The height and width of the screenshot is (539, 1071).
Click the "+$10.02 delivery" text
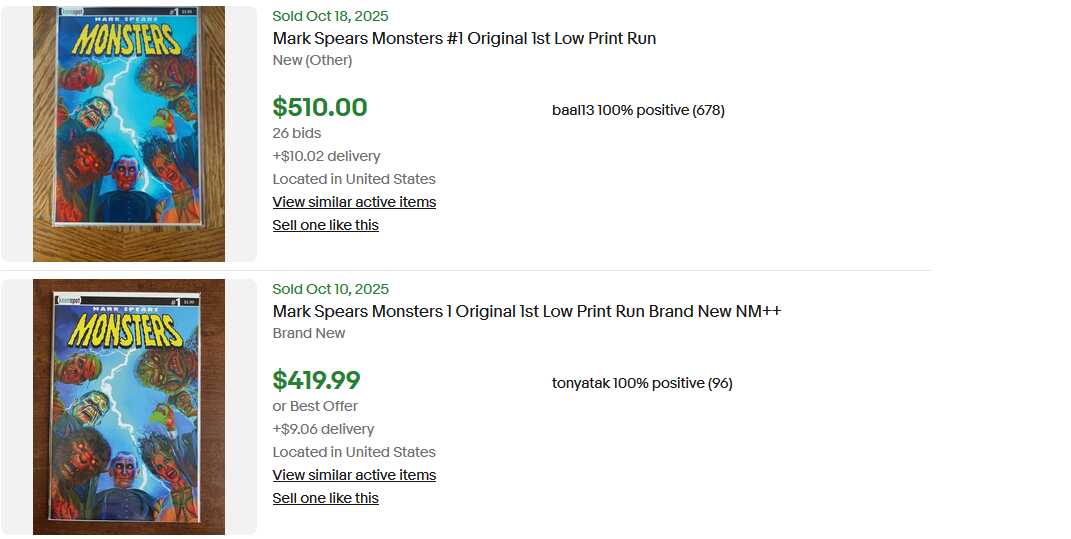coord(326,156)
